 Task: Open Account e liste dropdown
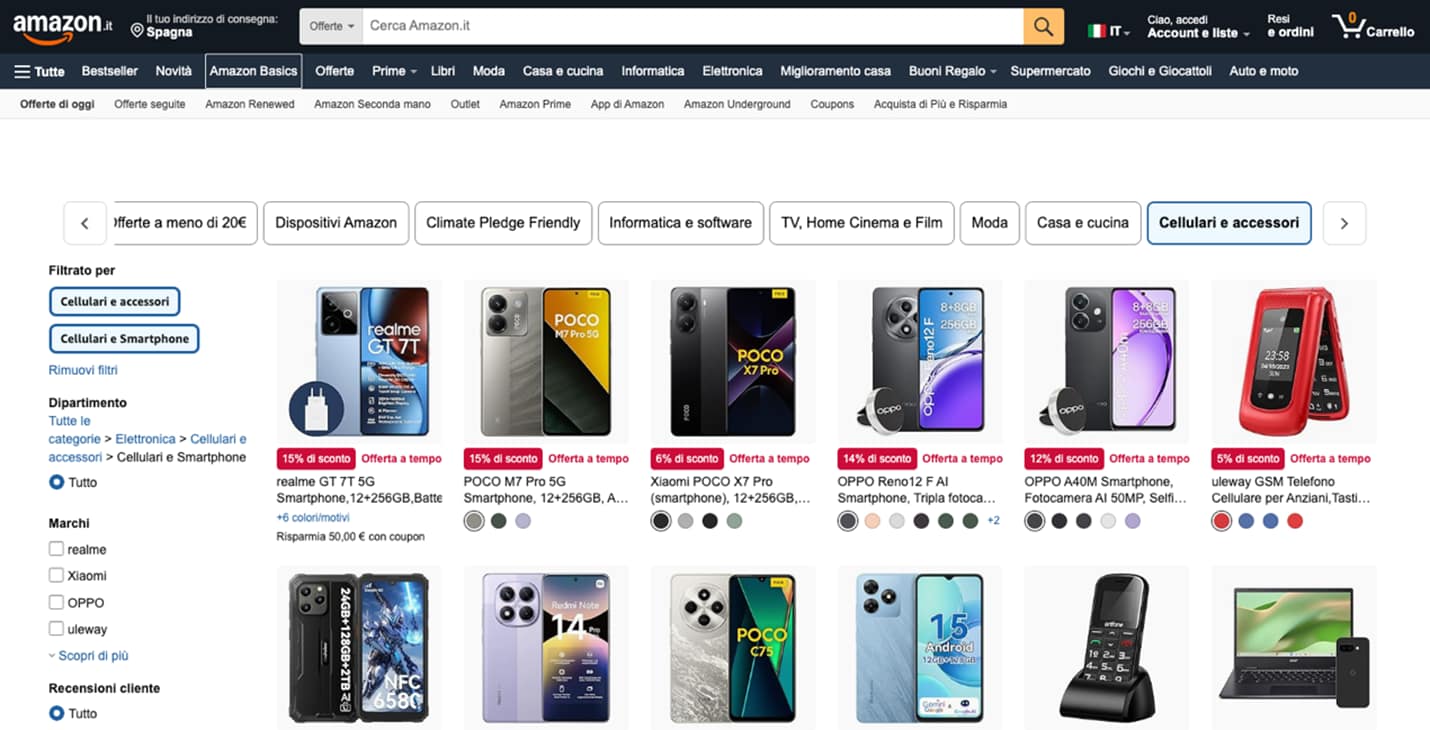tap(1198, 33)
